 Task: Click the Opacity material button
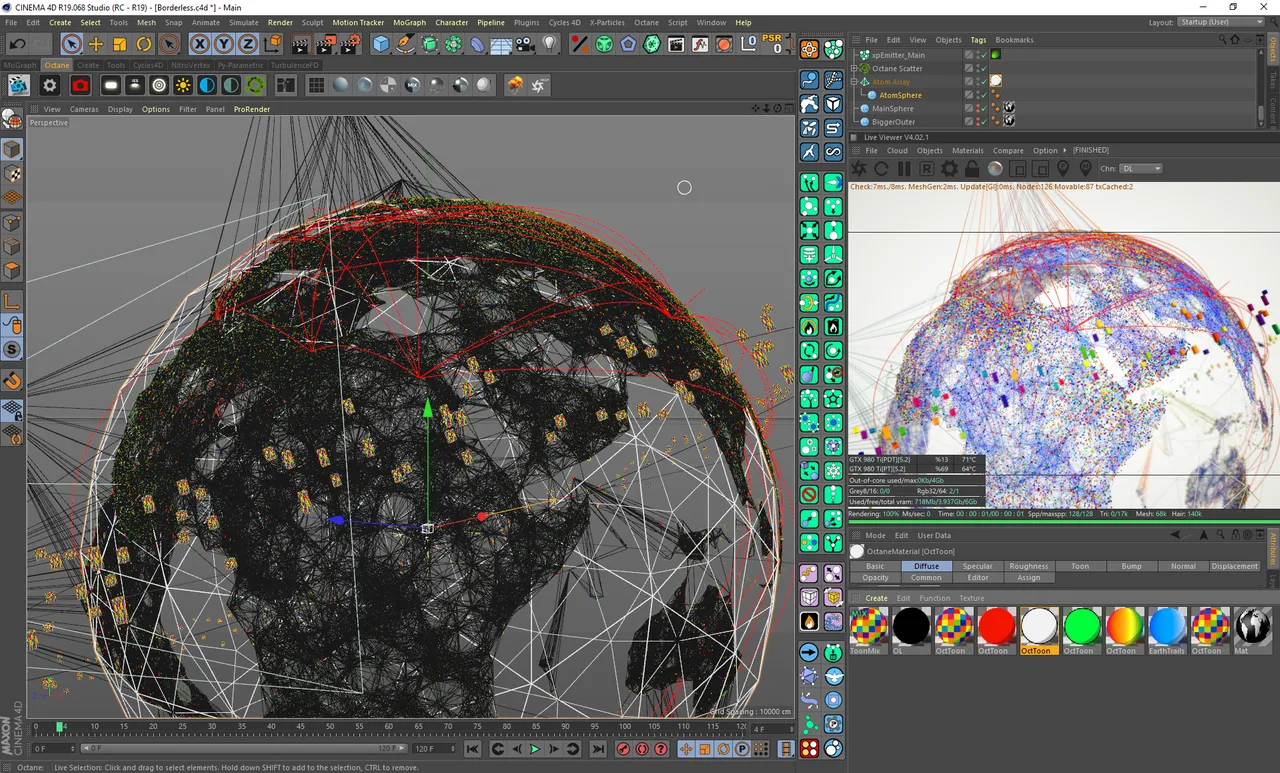point(875,577)
